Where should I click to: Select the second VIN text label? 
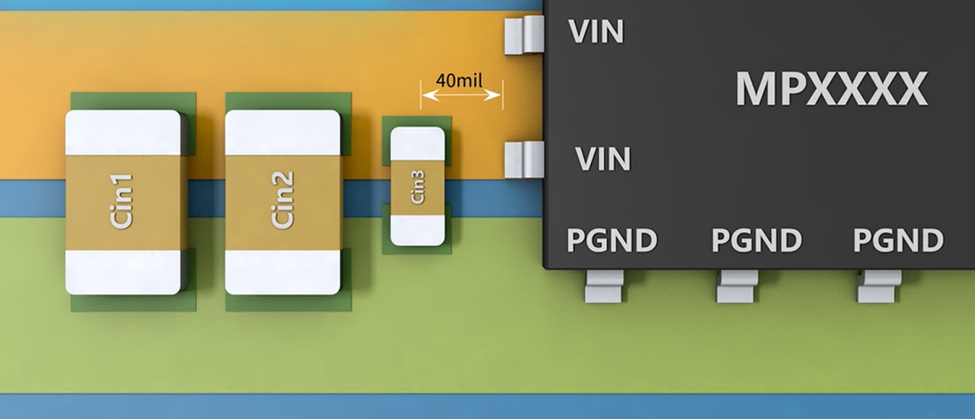pyautogui.click(x=603, y=159)
